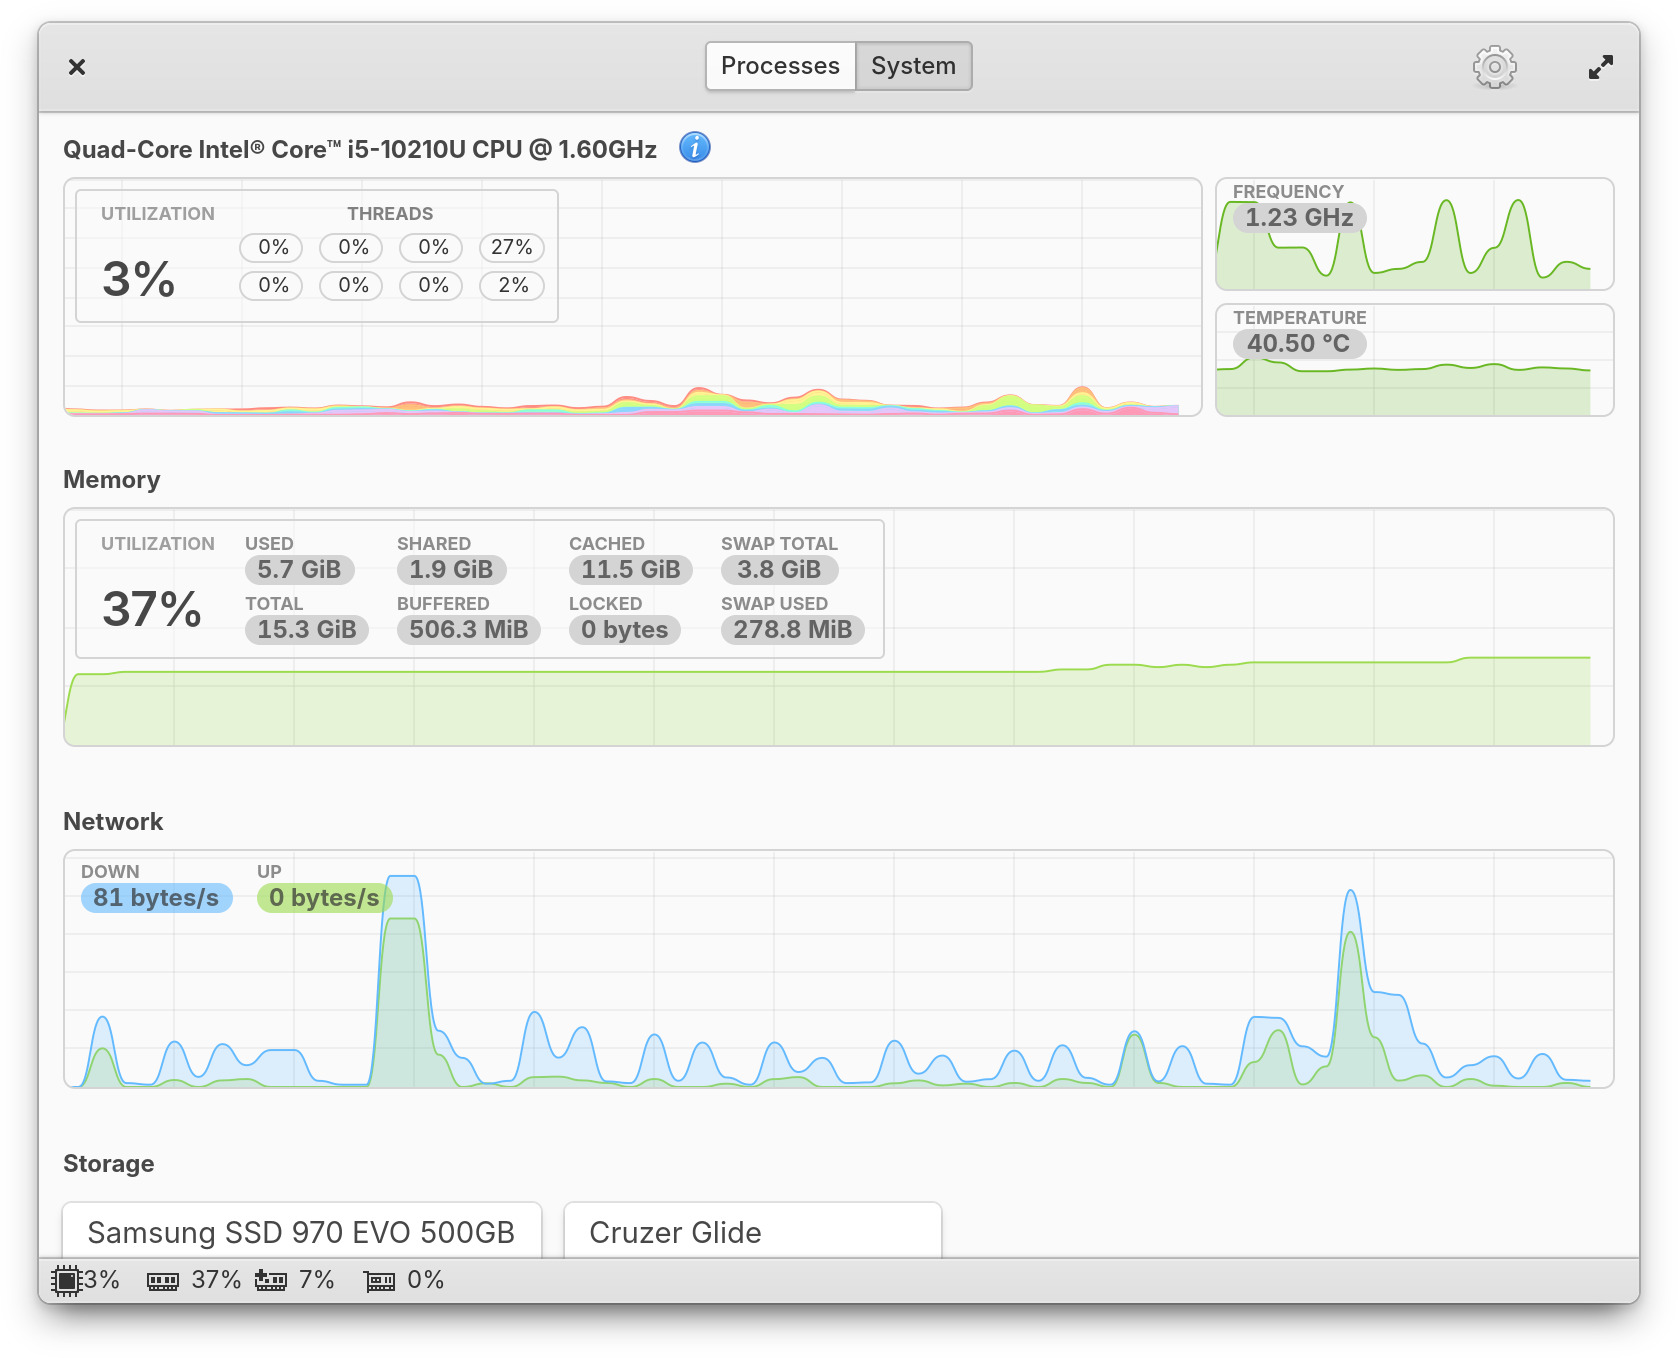Click the 278.8 MiB swap used value
Image resolution: width=1678 pixels, height=1358 pixels.
(792, 630)
